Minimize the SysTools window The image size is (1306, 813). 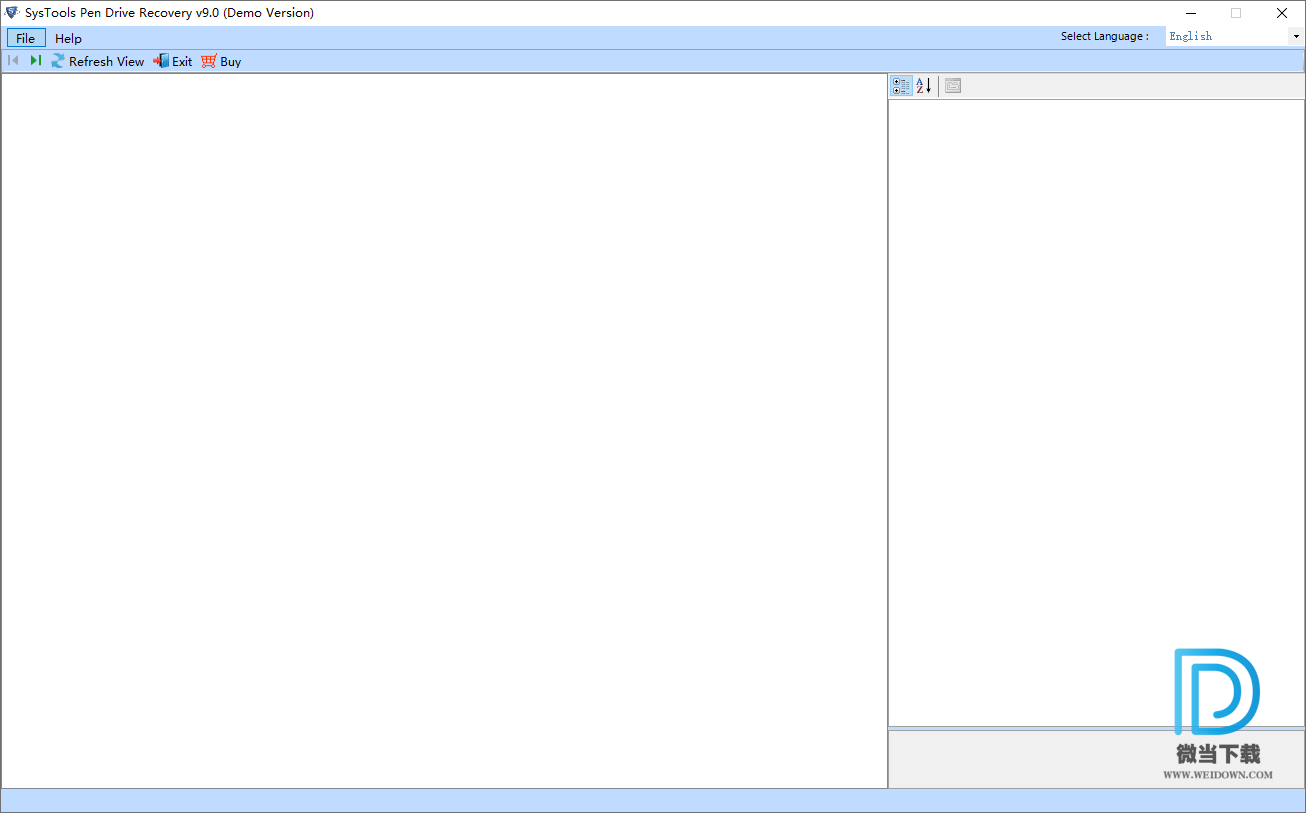[1191, 13]
